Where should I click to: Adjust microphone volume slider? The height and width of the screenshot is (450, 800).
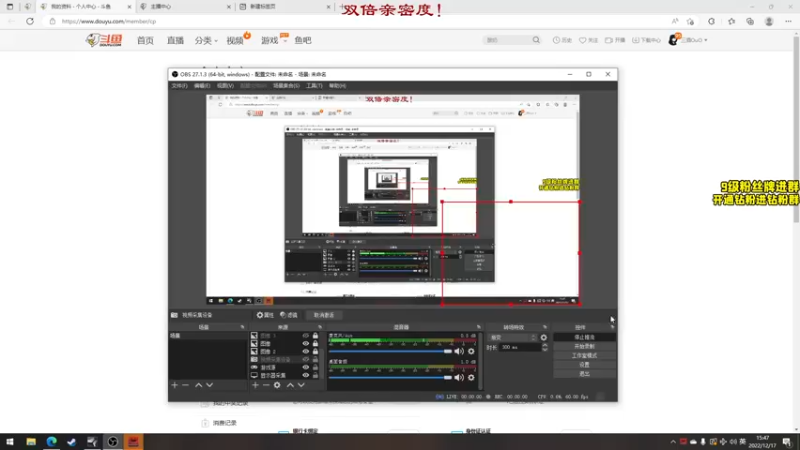pyautogui.click(x=390, y=351)
